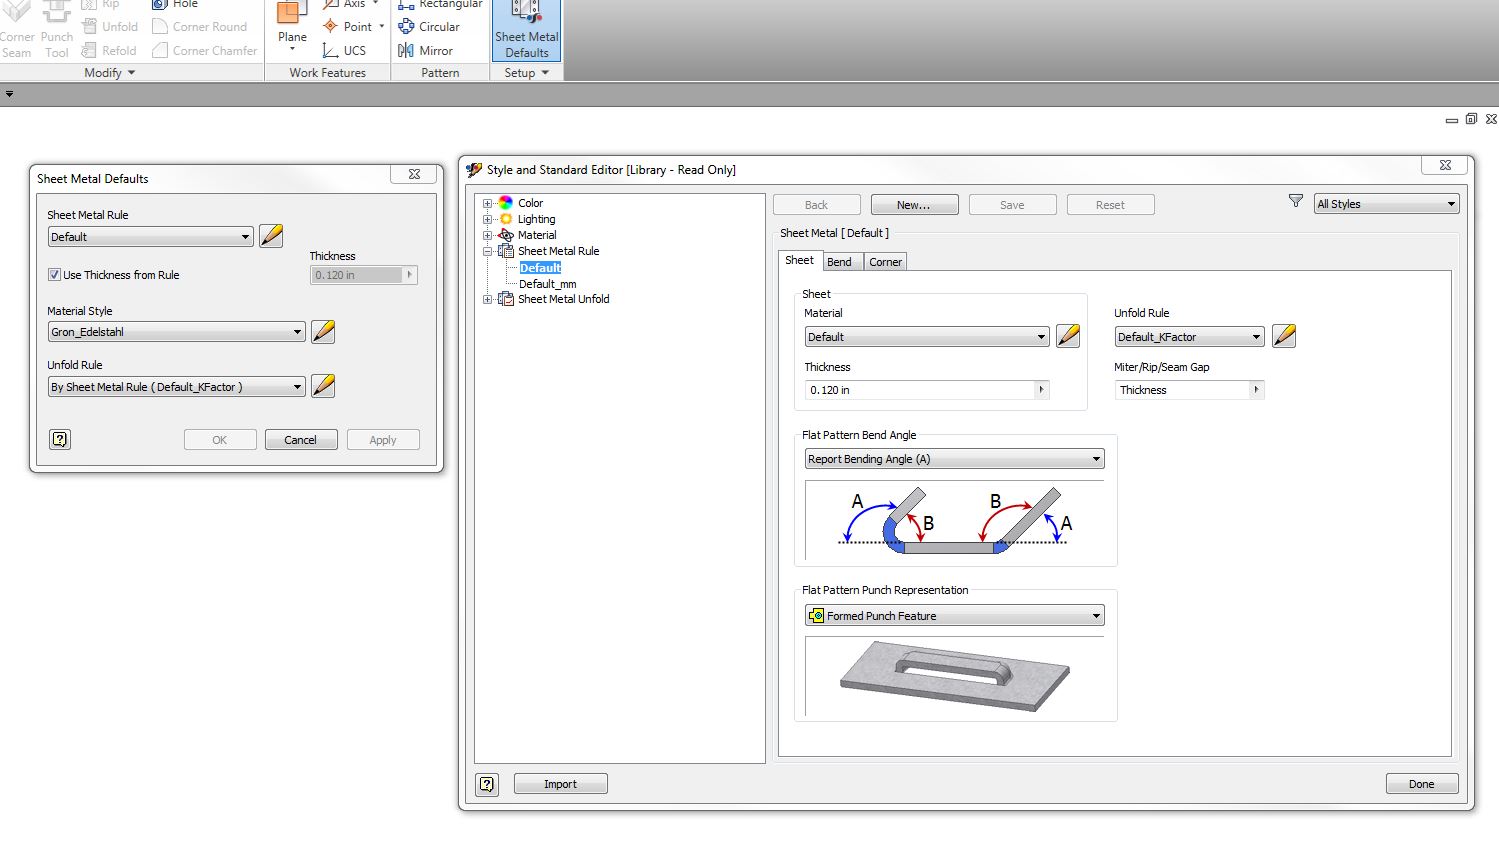
Task: Restore the document window size
Action: (1471, 119)
